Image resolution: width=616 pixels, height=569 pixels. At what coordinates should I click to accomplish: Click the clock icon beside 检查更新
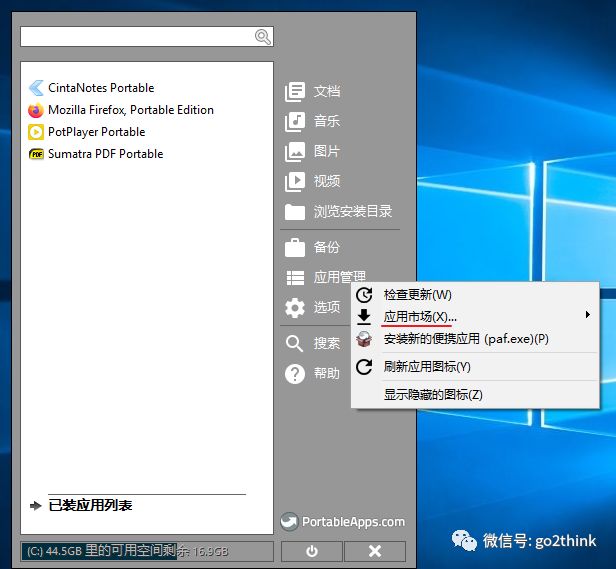pyautogui.click(x=364, y=295)
